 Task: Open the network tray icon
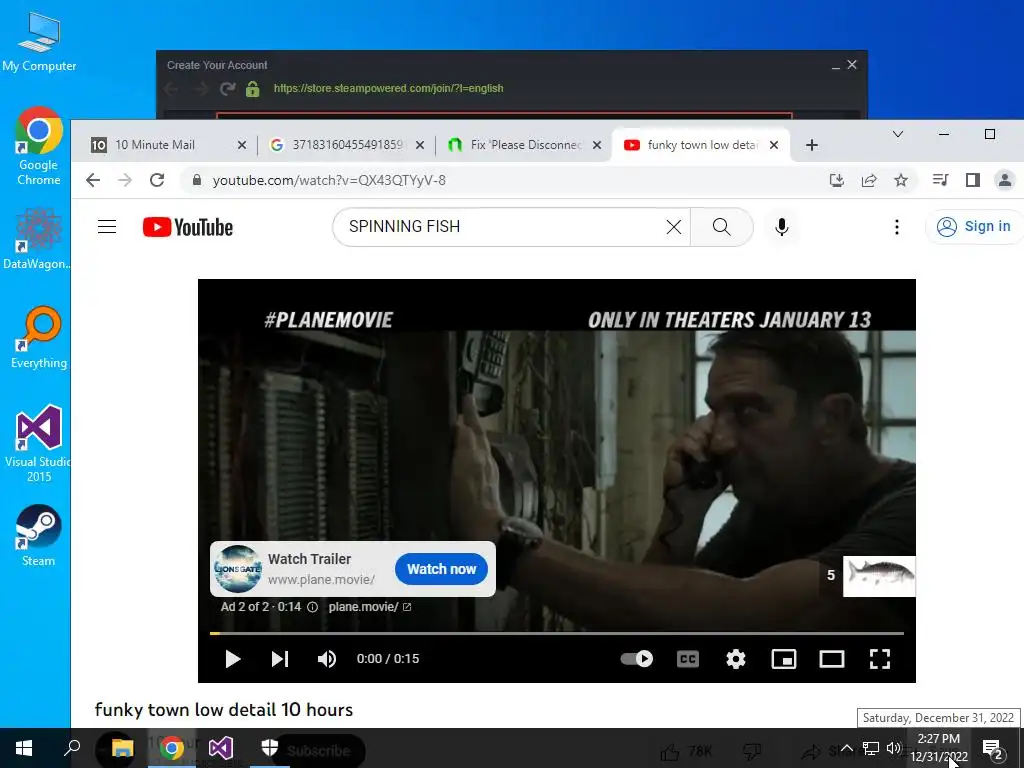871,748
